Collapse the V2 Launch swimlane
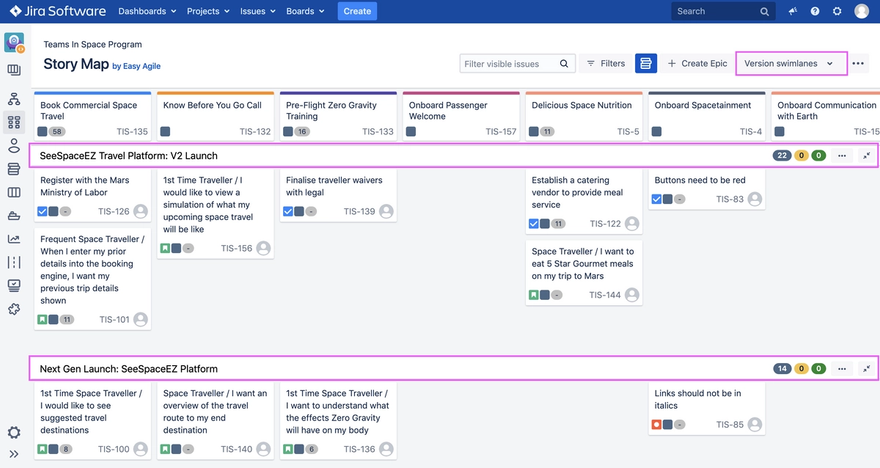 click(x=867, y=155)
